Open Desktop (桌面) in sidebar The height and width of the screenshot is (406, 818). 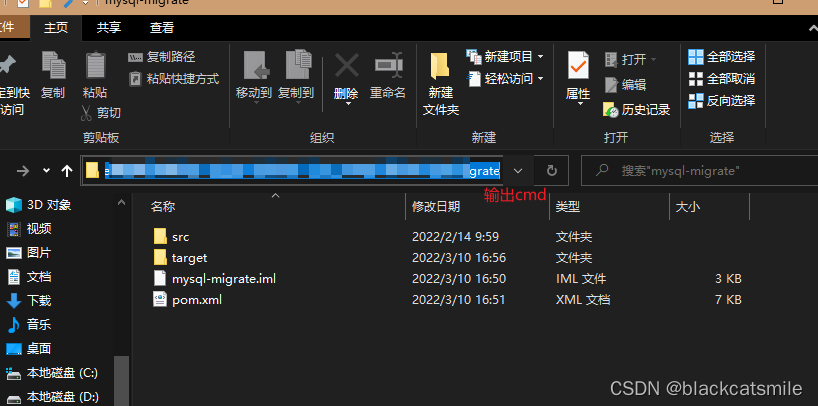pos(29,349)
